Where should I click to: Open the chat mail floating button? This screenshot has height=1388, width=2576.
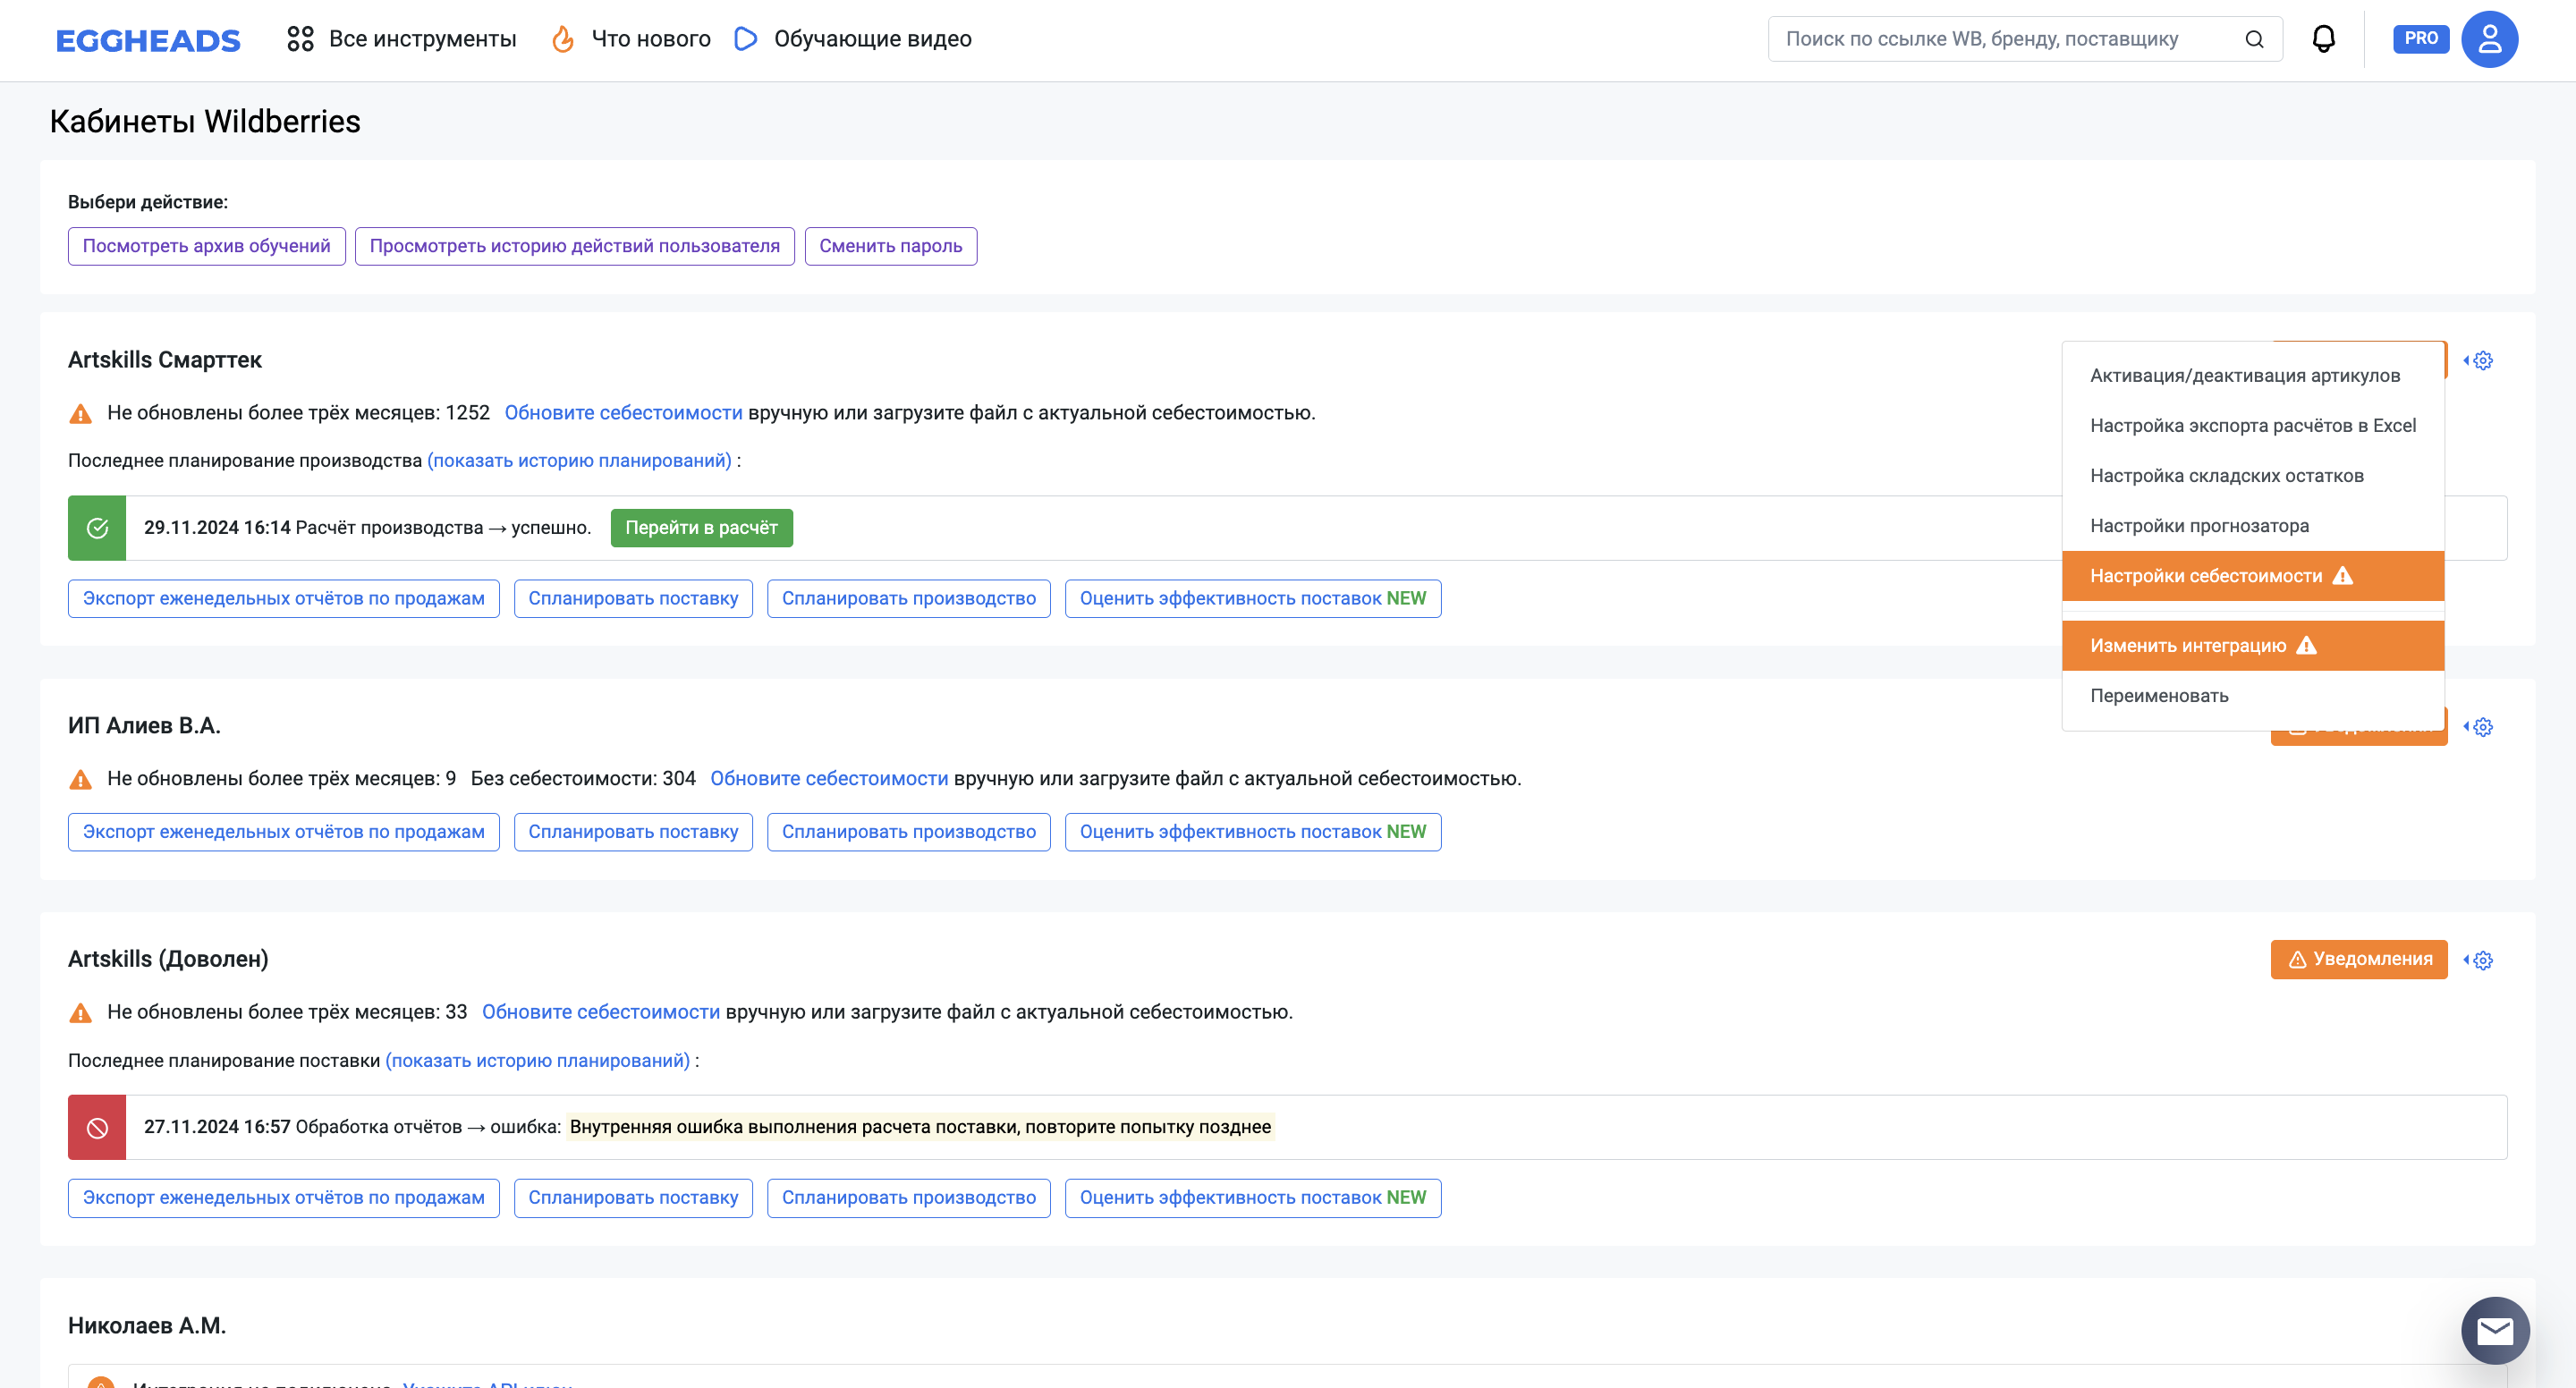coord(2495,1331)
